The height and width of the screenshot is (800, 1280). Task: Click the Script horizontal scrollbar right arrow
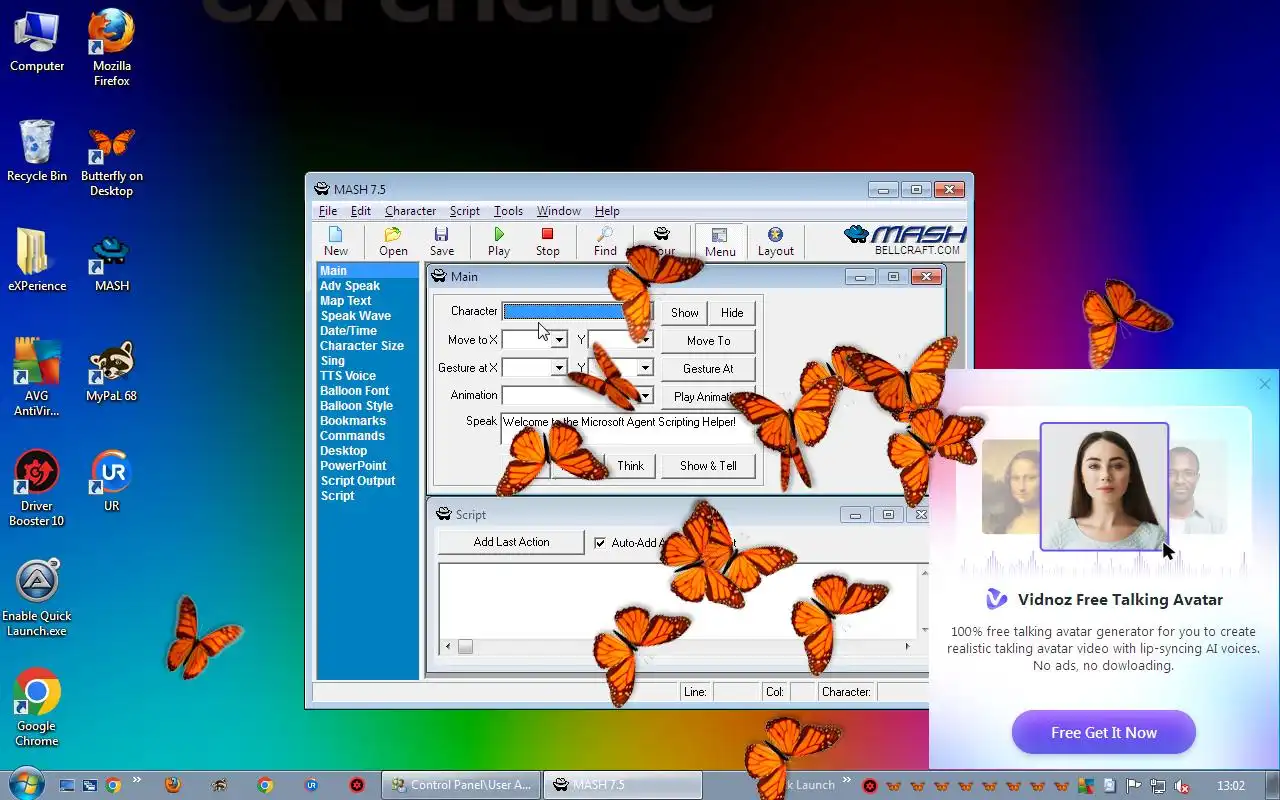(x=908, y=647)
